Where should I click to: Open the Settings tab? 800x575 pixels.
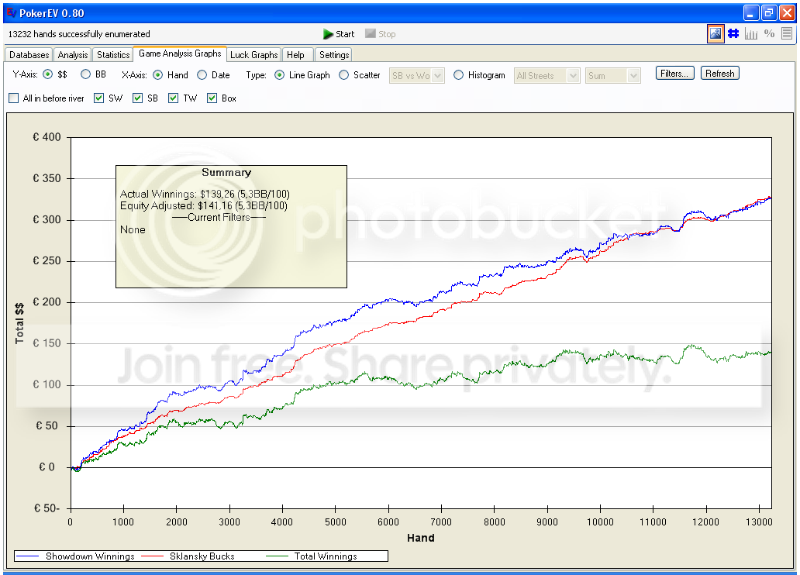click(334, 55)
